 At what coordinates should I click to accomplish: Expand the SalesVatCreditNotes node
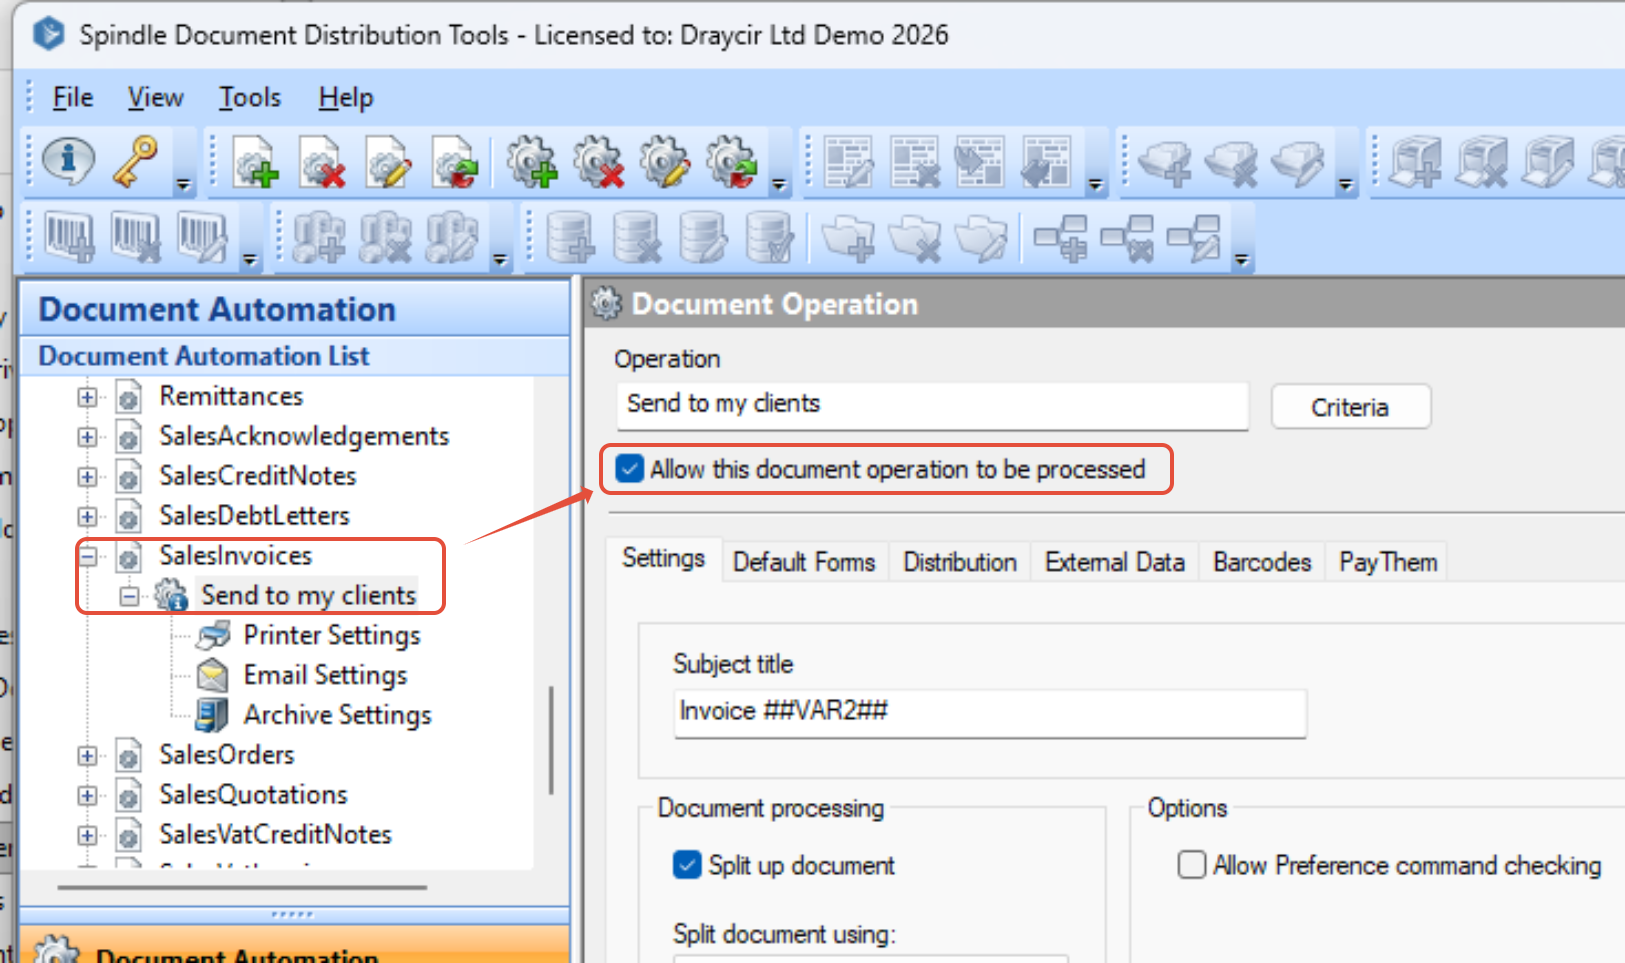pos(87,835)
